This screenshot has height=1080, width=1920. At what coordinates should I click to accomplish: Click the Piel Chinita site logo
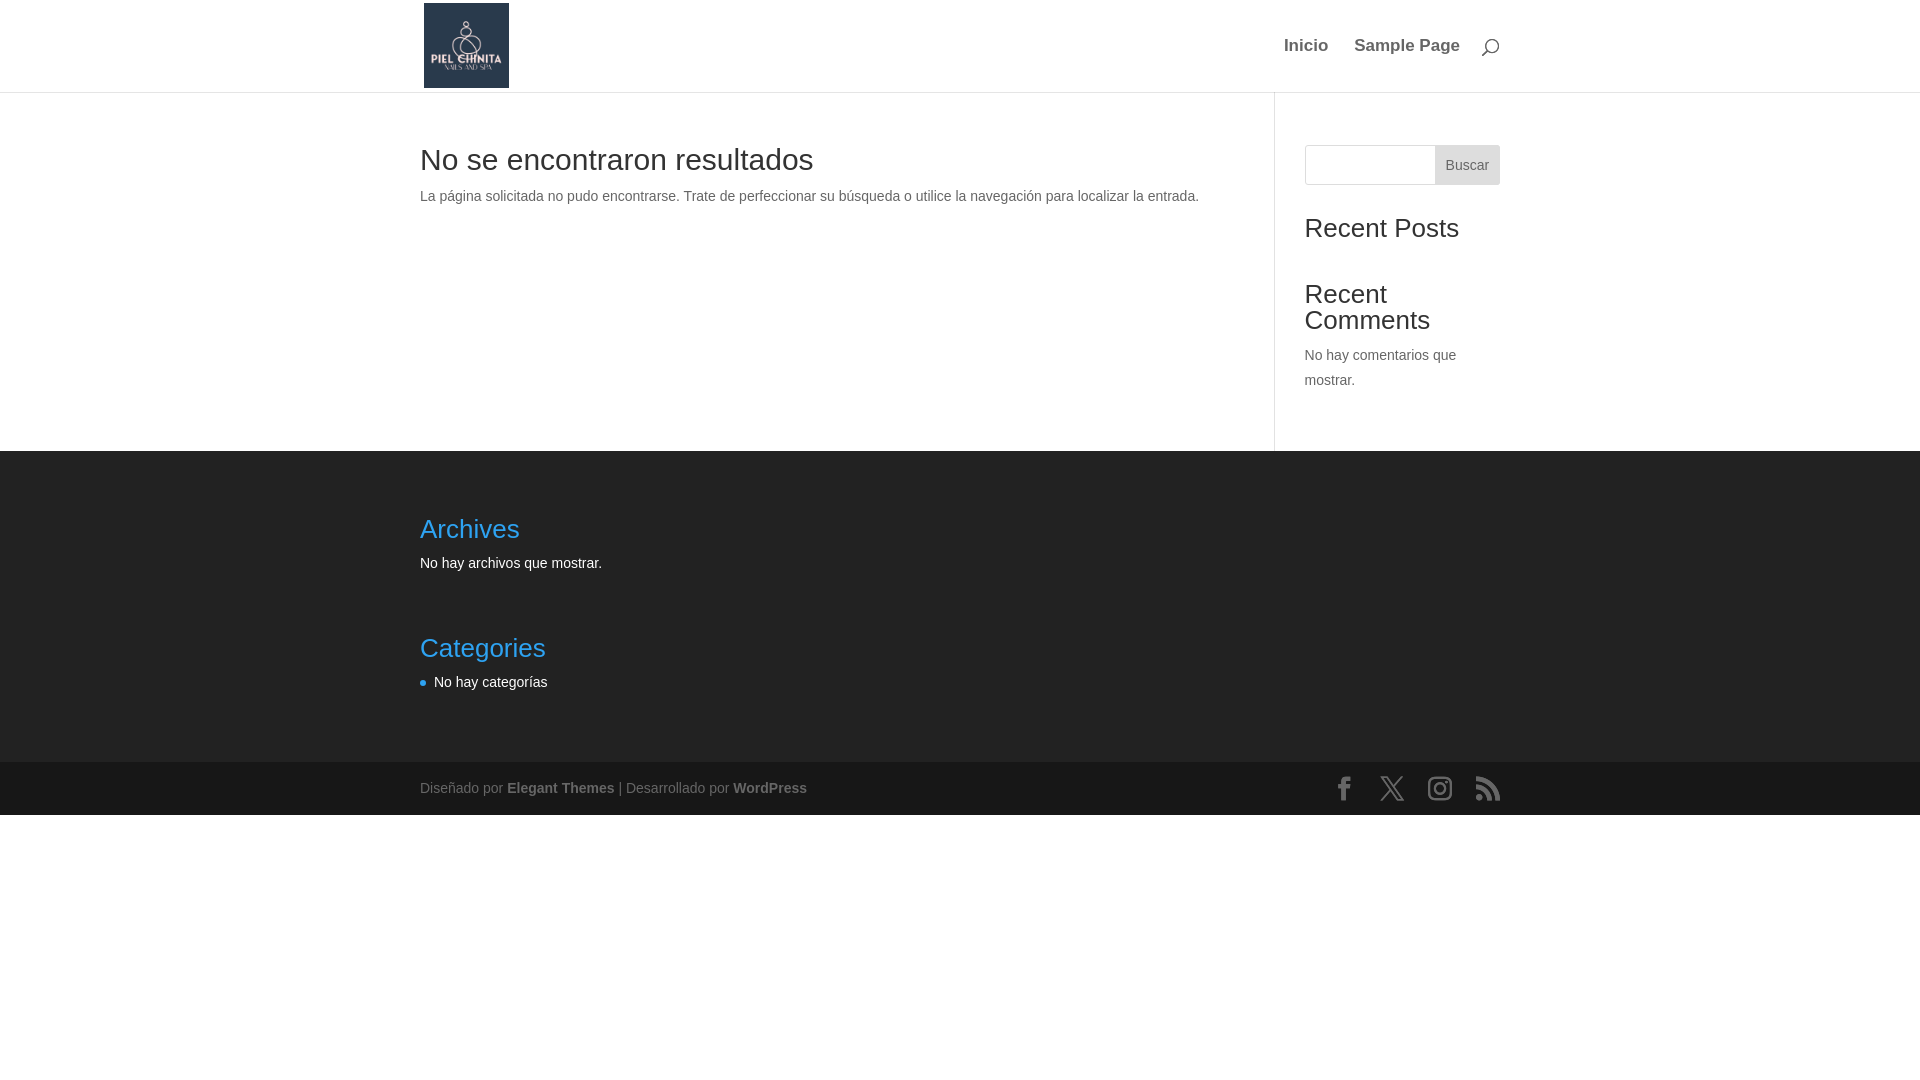(466, 45)
